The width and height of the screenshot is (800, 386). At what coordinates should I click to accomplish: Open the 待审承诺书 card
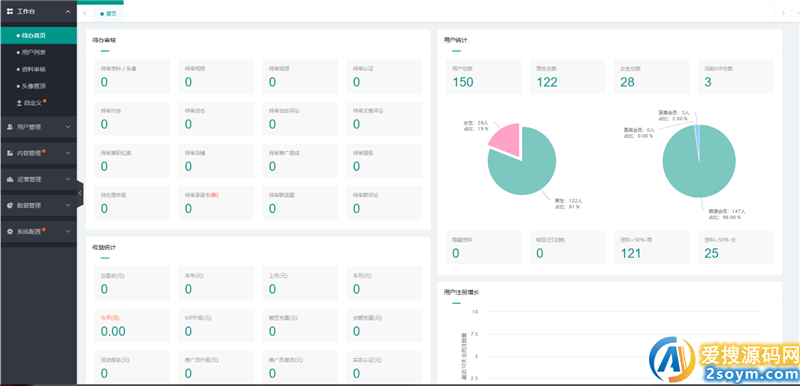coord(216,203)
